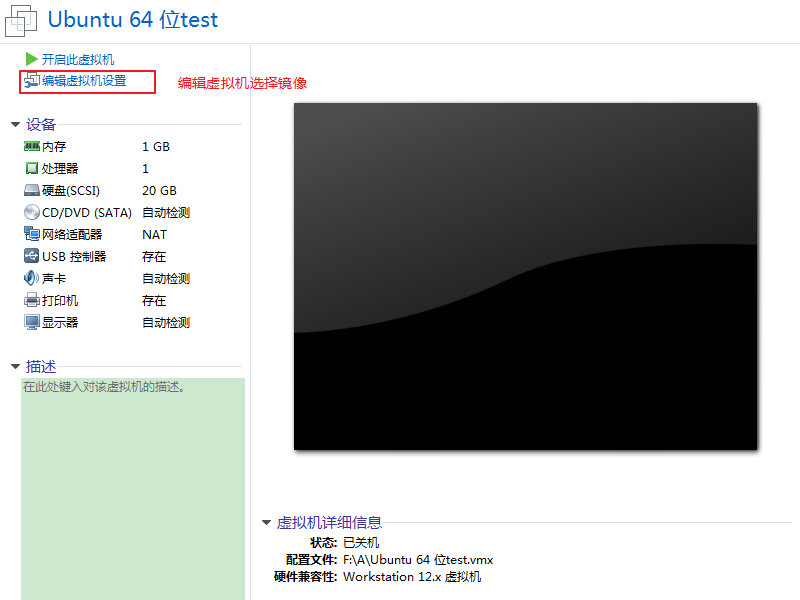This screenshot has height=600, width=800.
Task: Select the network adapter (网络适配器) icon
Action: point(32,235)
